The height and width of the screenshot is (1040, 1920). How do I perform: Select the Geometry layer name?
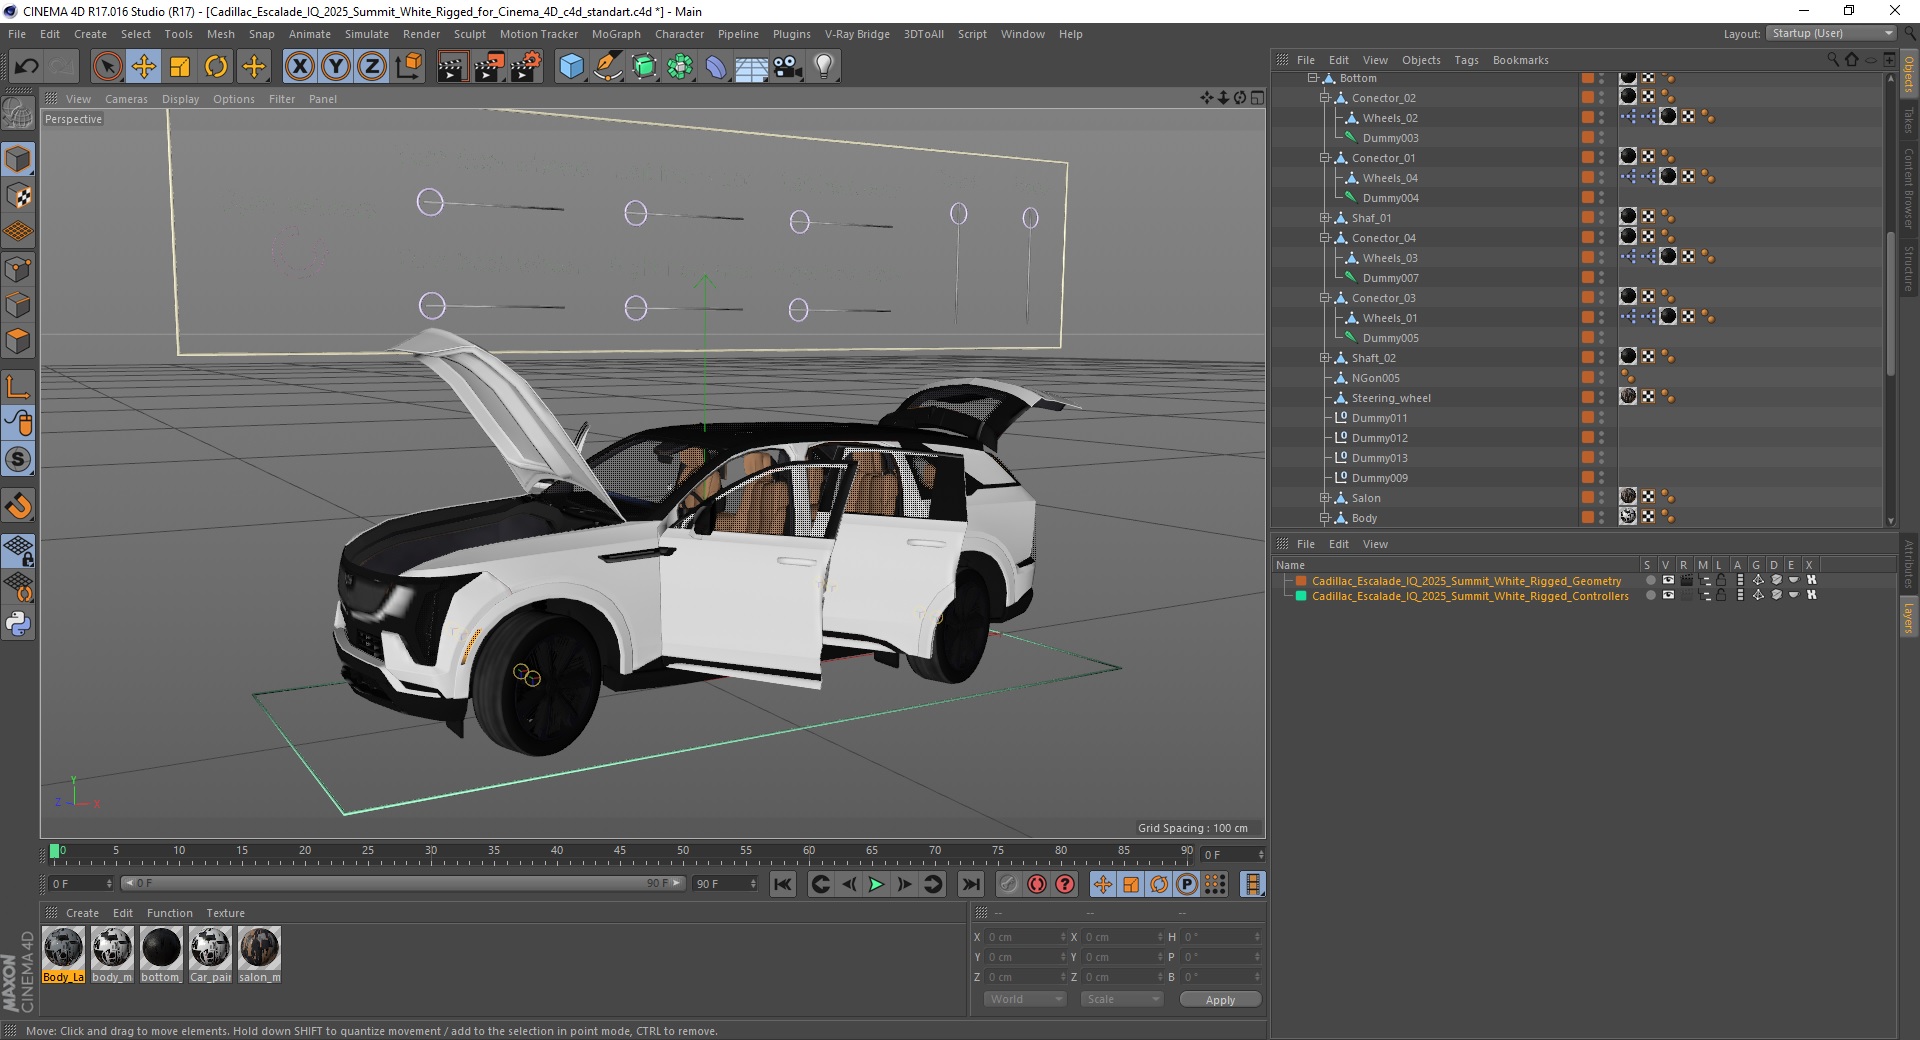tap(1466, 581)
